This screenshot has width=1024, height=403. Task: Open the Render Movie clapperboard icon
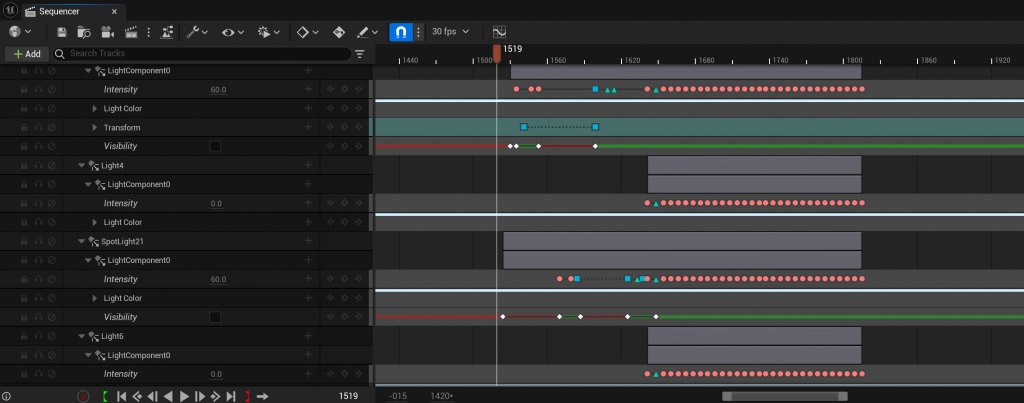coord(131,31)
